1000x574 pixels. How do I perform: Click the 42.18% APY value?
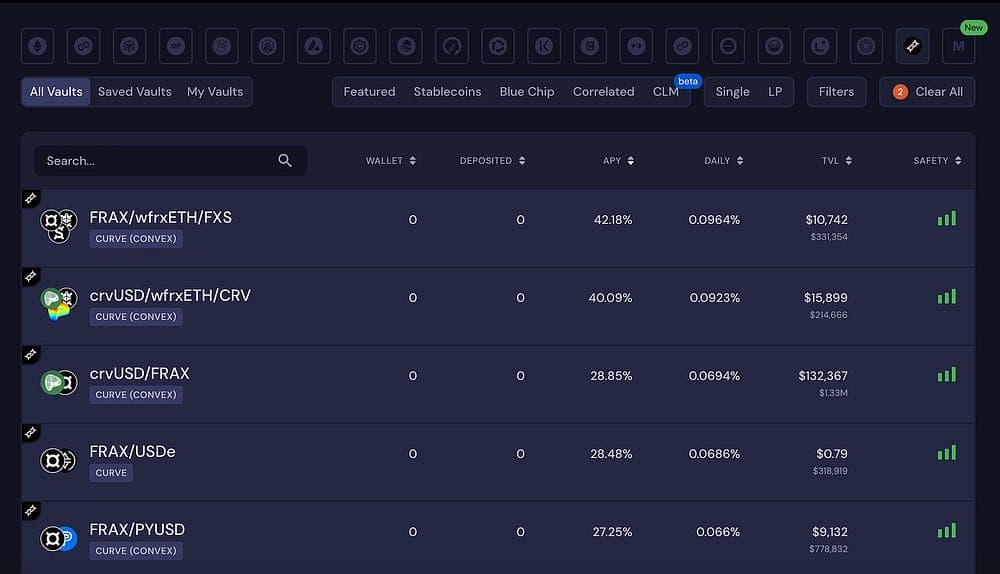pyautogui.click(x=613, y=220)
